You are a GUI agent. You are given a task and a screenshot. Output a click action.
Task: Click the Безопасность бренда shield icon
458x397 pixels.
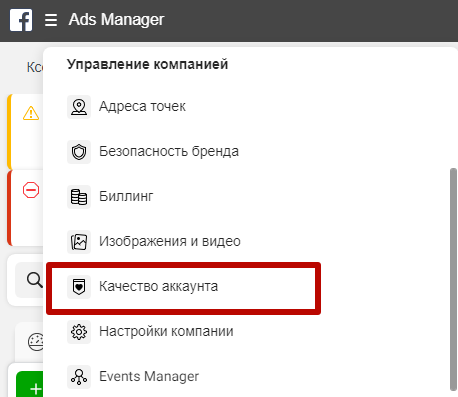[79, 152]
